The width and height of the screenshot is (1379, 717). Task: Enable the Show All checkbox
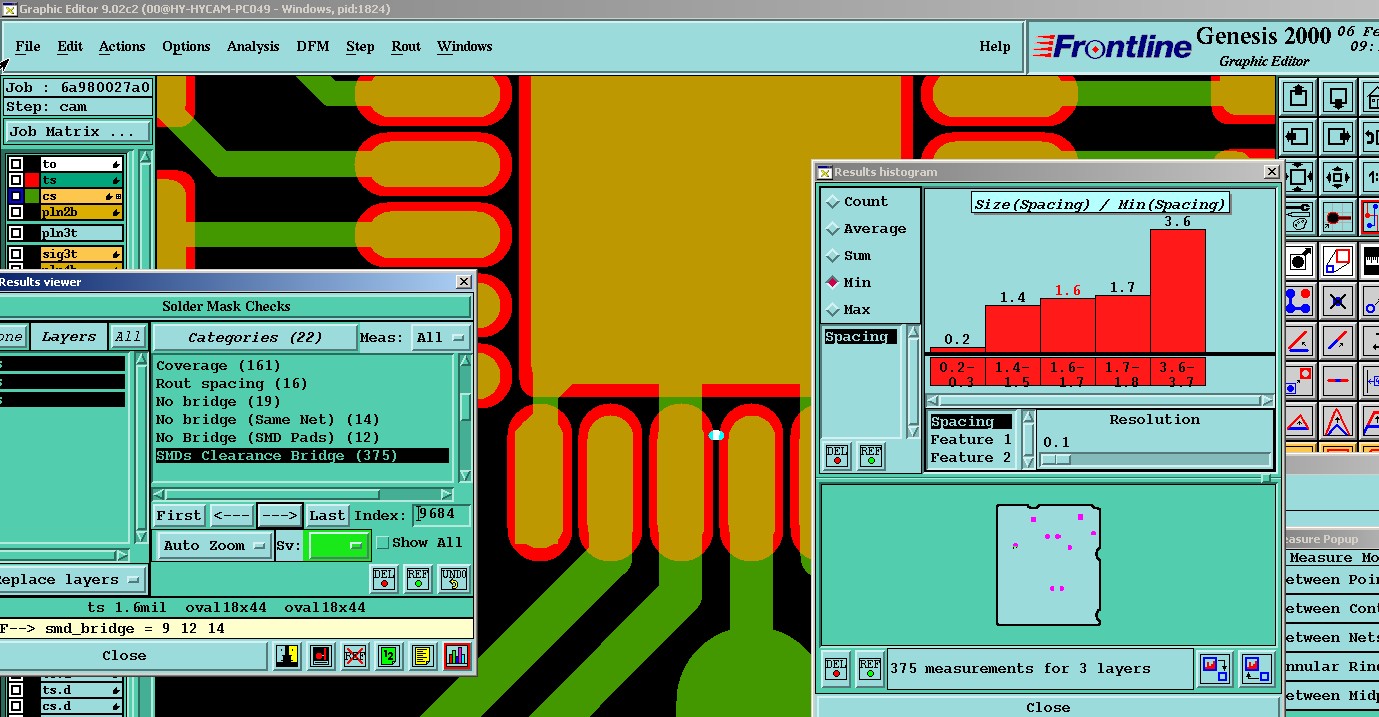pos(382,543)
